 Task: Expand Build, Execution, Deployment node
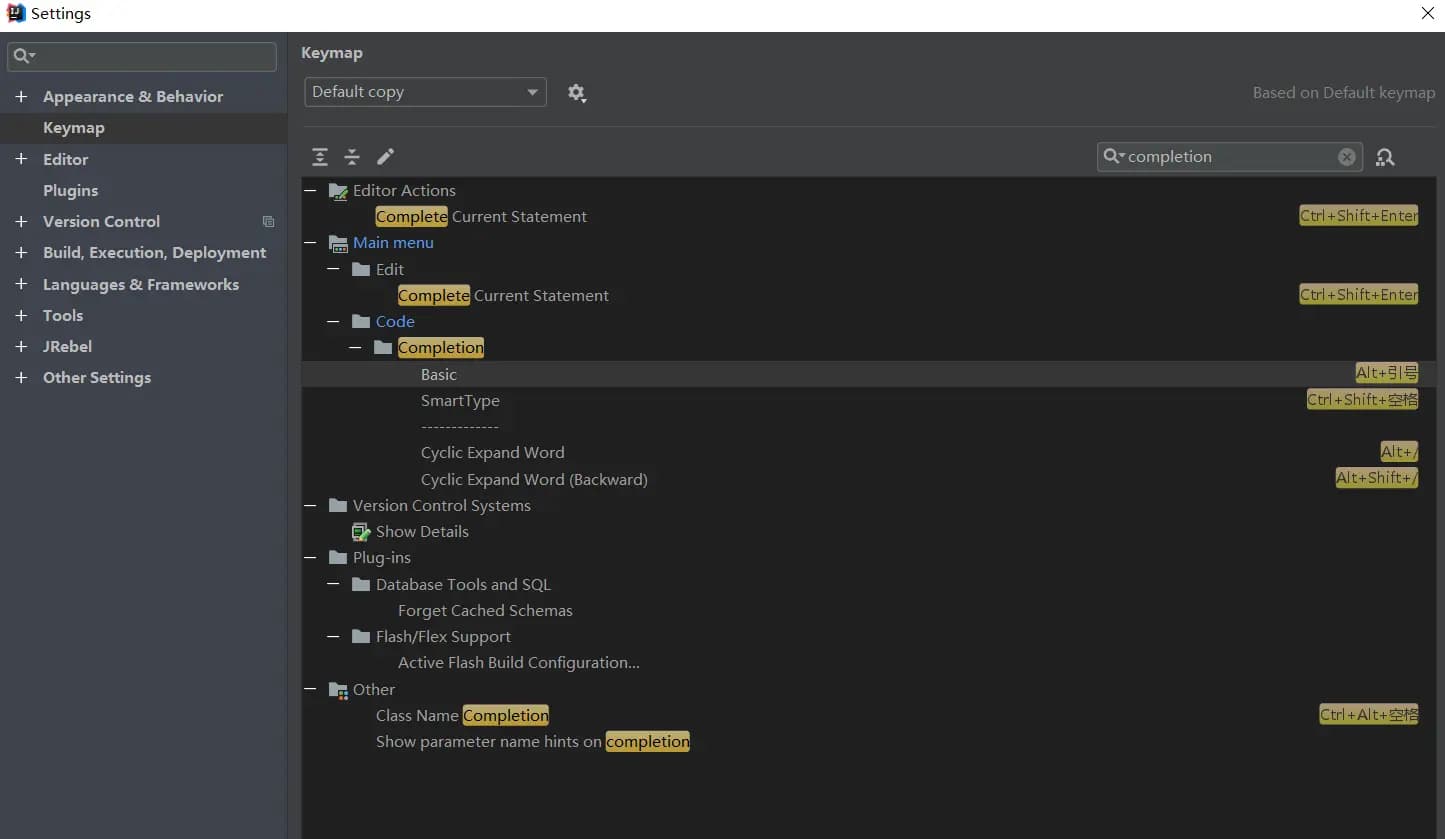coord(21,253)
